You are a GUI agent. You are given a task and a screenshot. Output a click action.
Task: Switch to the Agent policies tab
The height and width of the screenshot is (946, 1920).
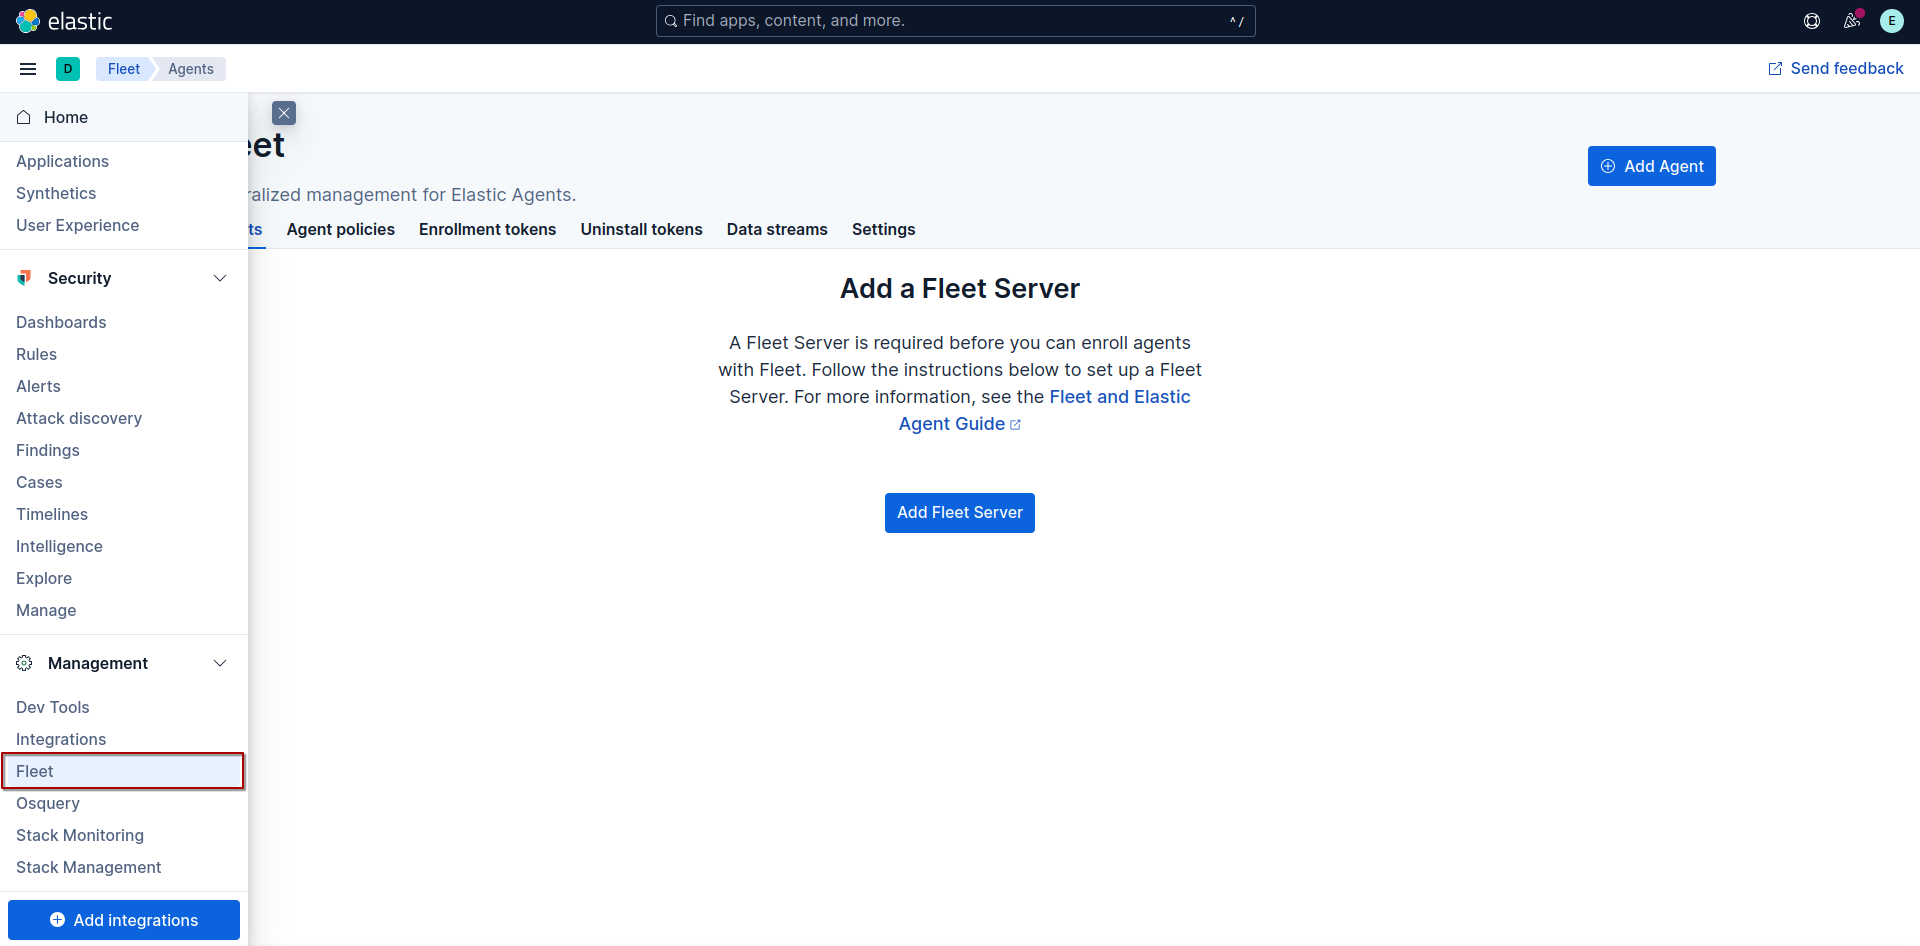pyautogui.click(x=341, y=229)
